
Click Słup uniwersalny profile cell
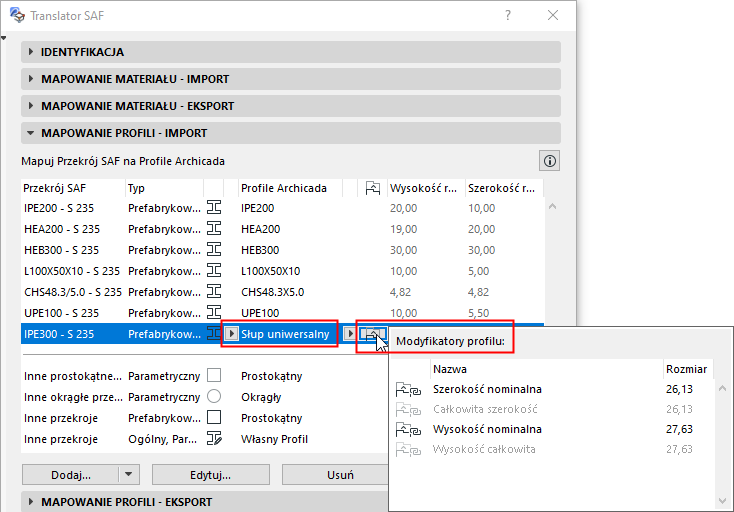click(285, 334)
